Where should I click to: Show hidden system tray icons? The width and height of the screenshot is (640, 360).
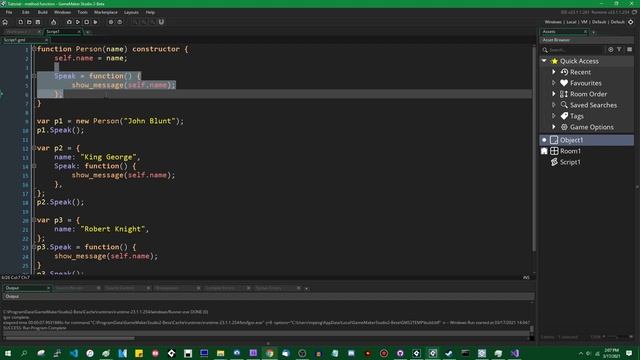point(580,353)
